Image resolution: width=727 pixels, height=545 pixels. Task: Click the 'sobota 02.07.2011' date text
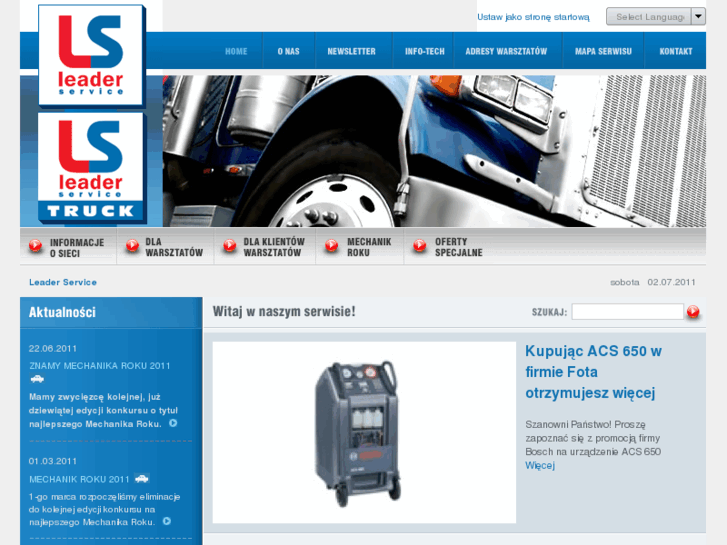tap(653, 282)
